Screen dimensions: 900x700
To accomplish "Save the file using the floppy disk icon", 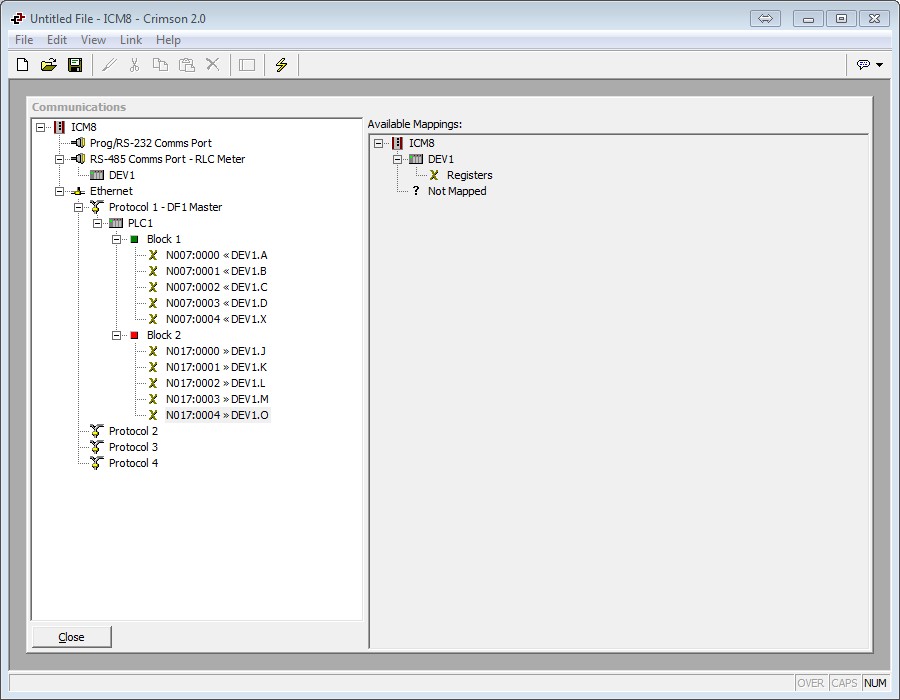I will click(75, 65).
